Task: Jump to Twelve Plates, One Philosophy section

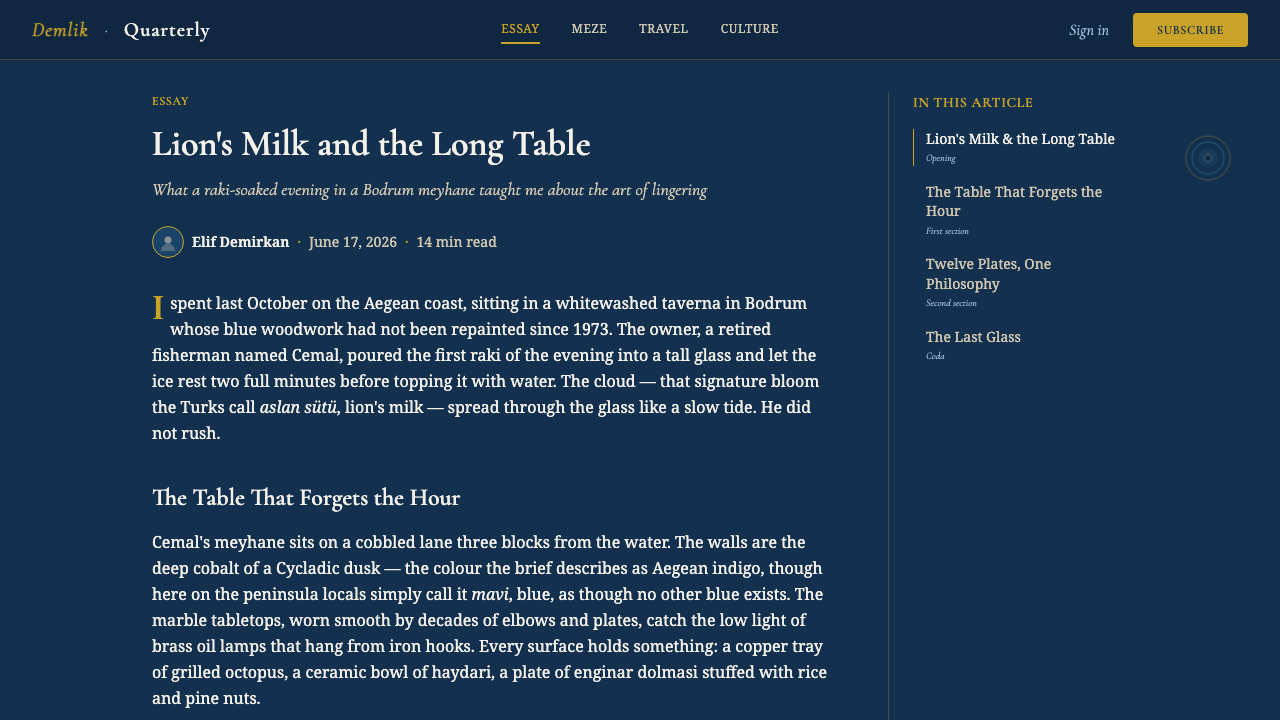Action: coord(1020,283)
